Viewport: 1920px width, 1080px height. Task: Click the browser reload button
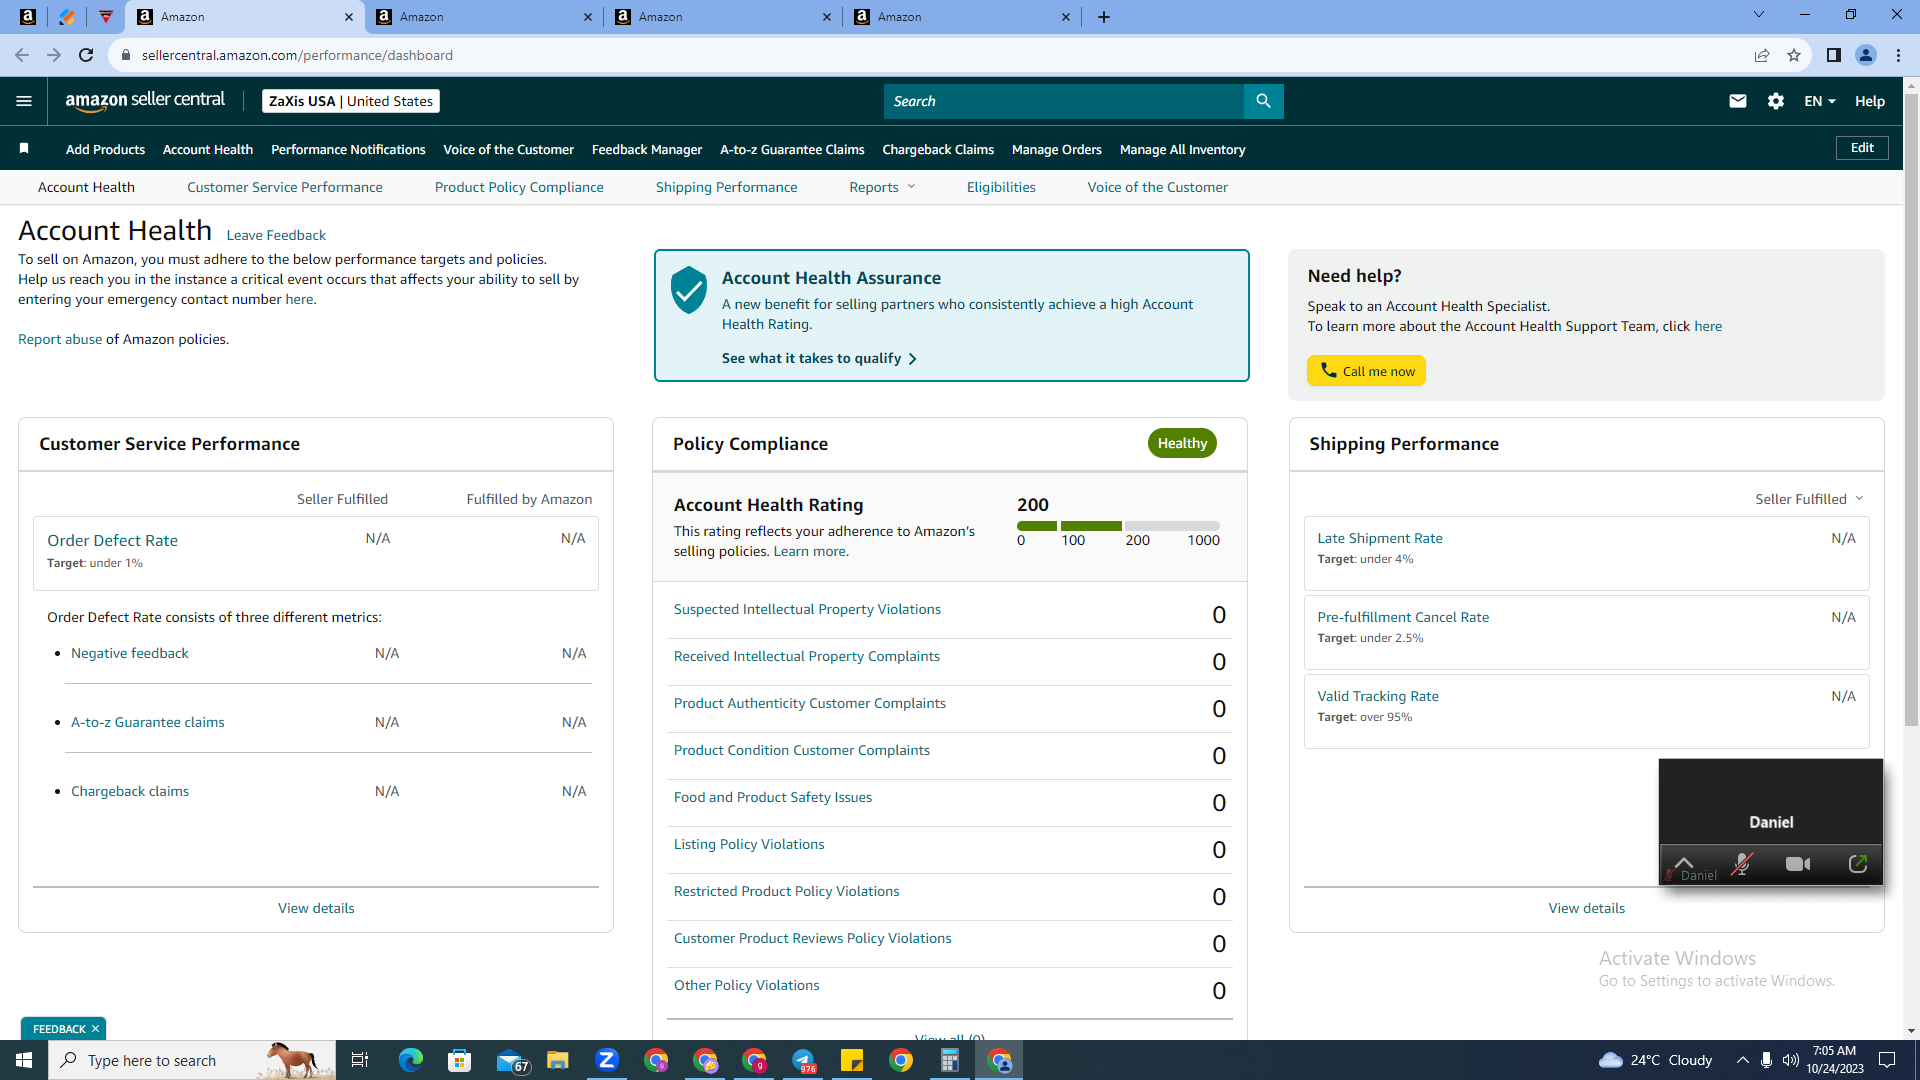(86, 55)
